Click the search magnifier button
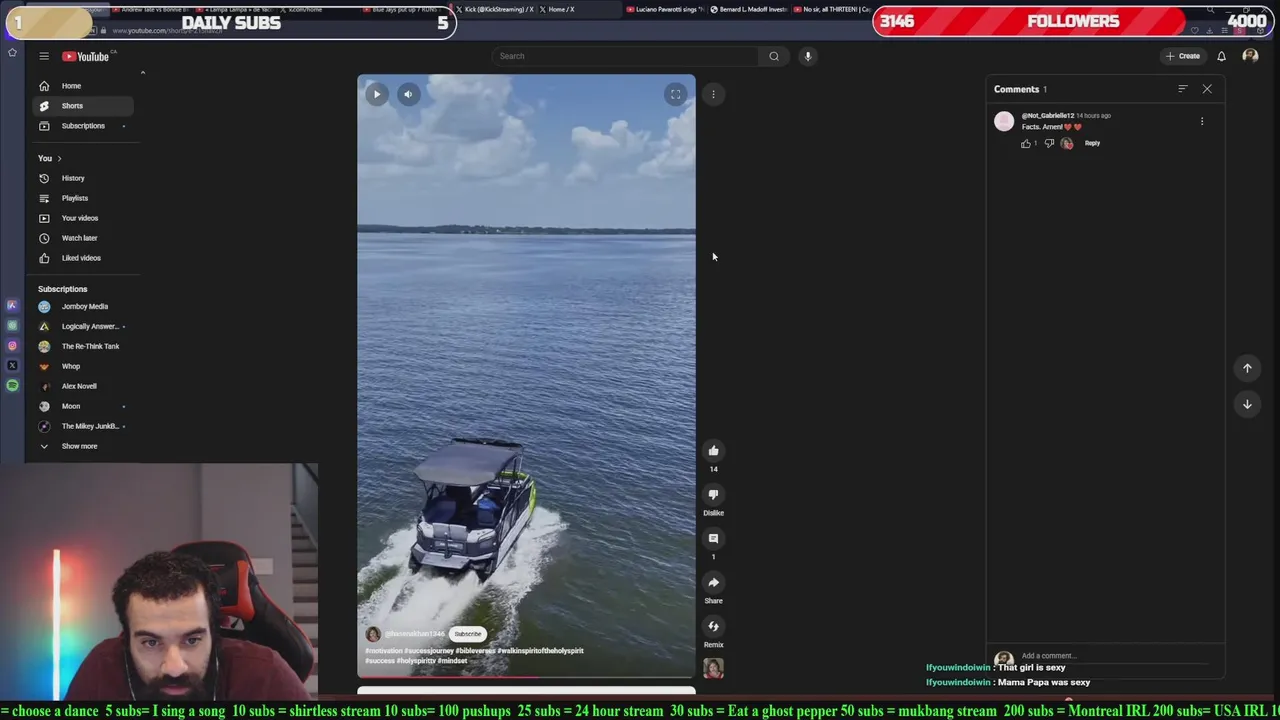 point(774,56)
